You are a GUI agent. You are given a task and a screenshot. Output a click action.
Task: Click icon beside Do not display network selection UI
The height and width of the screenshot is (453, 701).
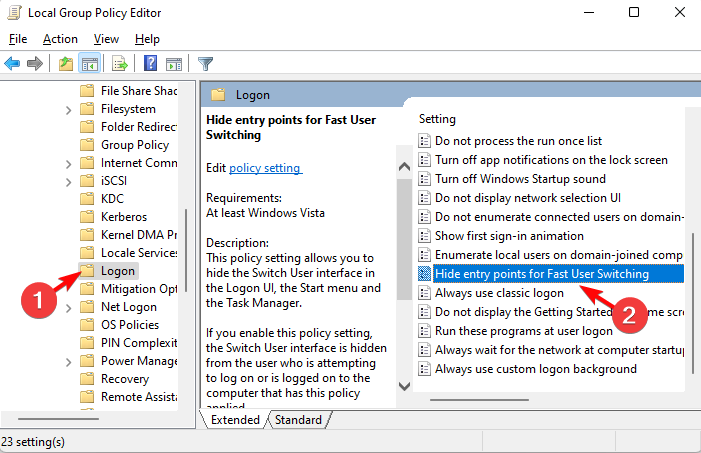coord(424,198)
